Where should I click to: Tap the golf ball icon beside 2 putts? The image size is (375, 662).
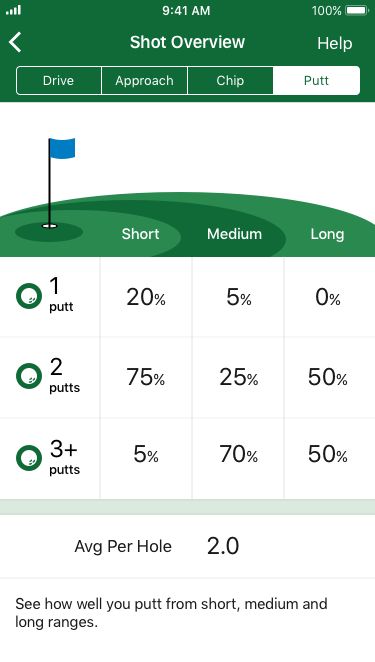pos(29,376)
